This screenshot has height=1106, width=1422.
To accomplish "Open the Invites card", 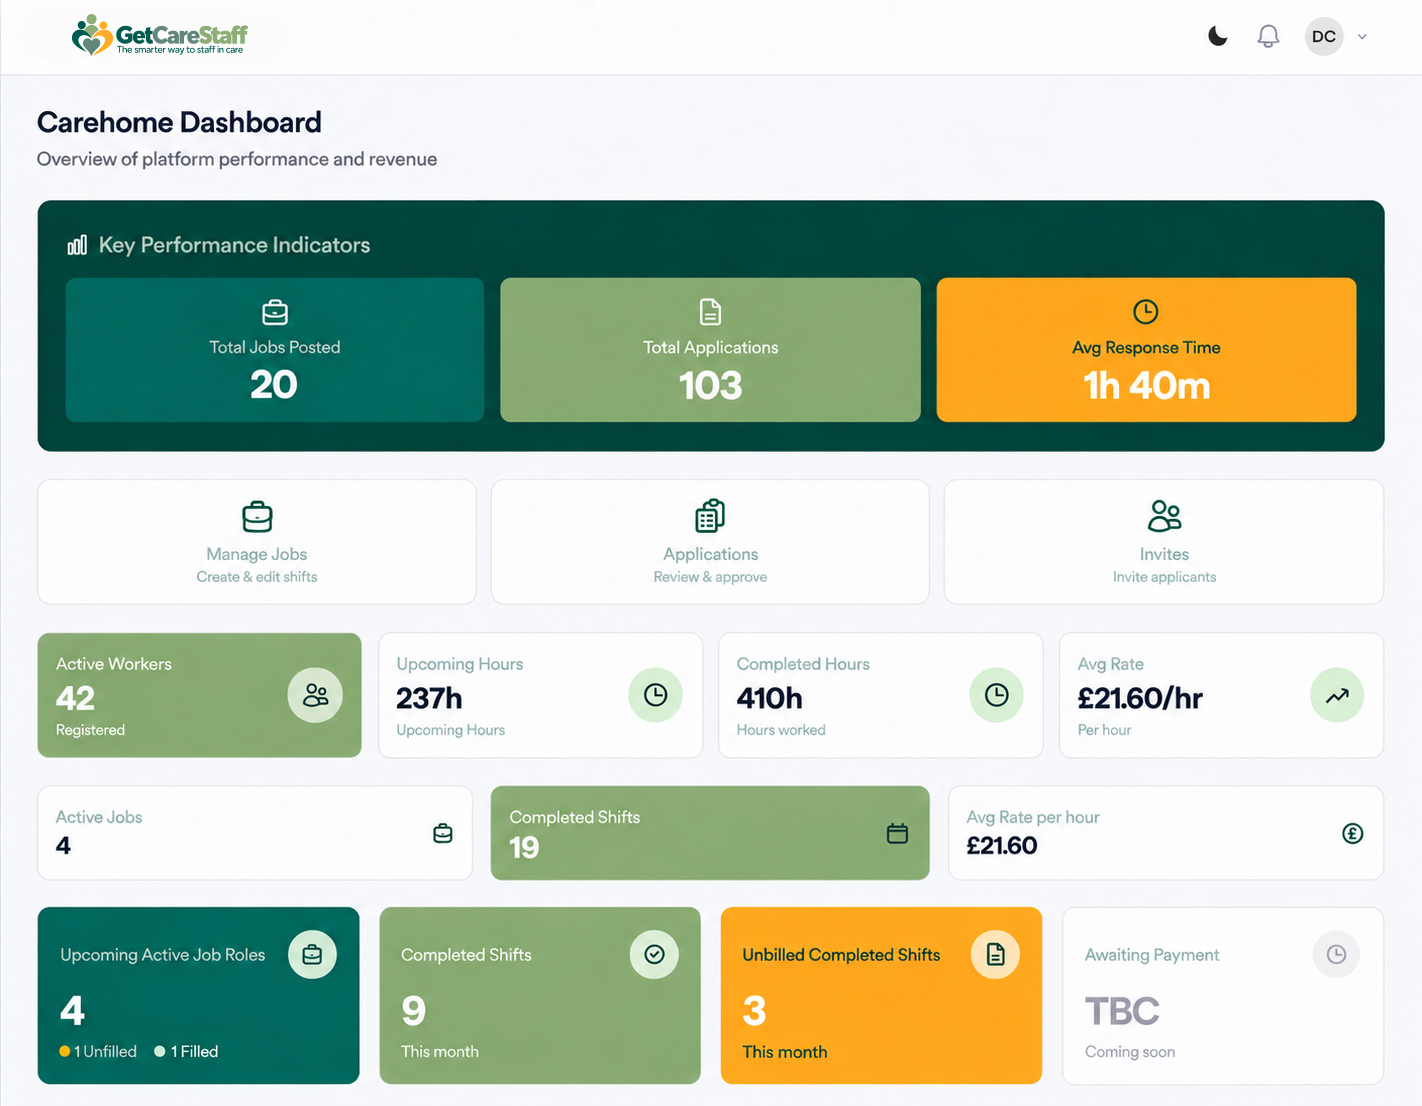I will pyautogui.click(x=1164, y=542).
